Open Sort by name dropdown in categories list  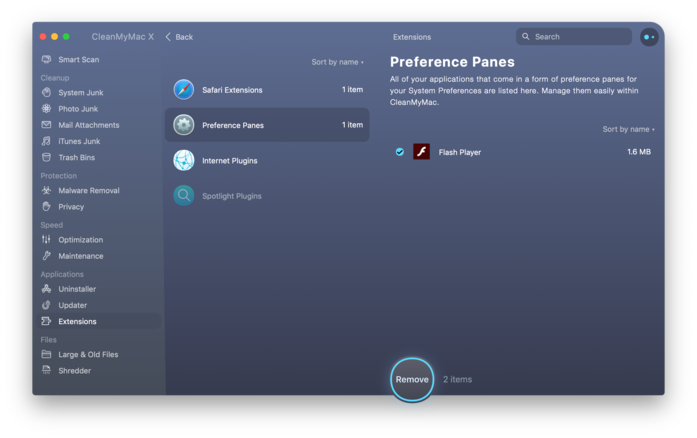pos(337,62)
